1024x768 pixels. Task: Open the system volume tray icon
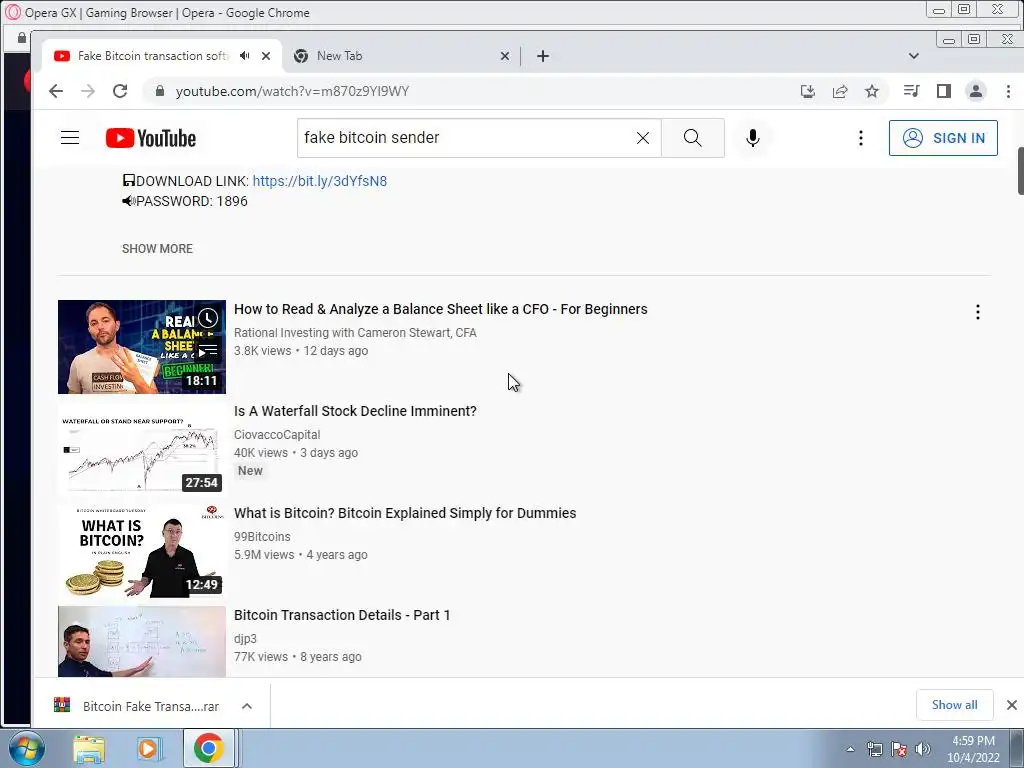pyautogui.click(x=923, y=750)
